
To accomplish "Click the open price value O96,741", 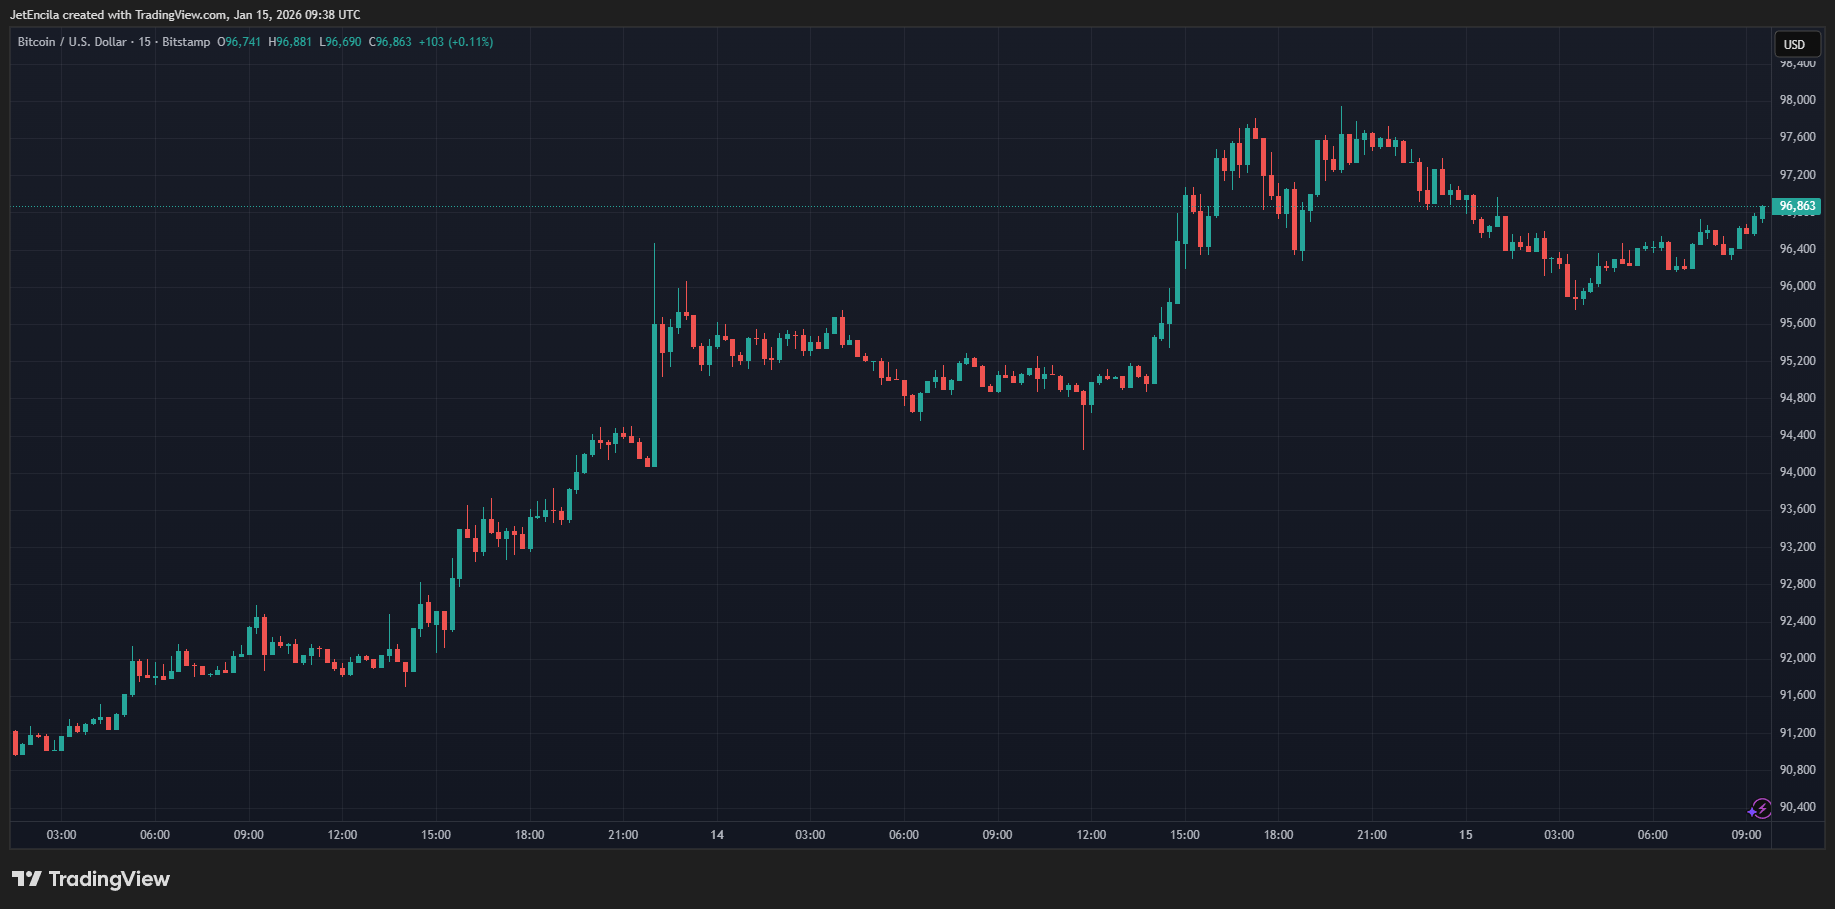I will 239,42.
